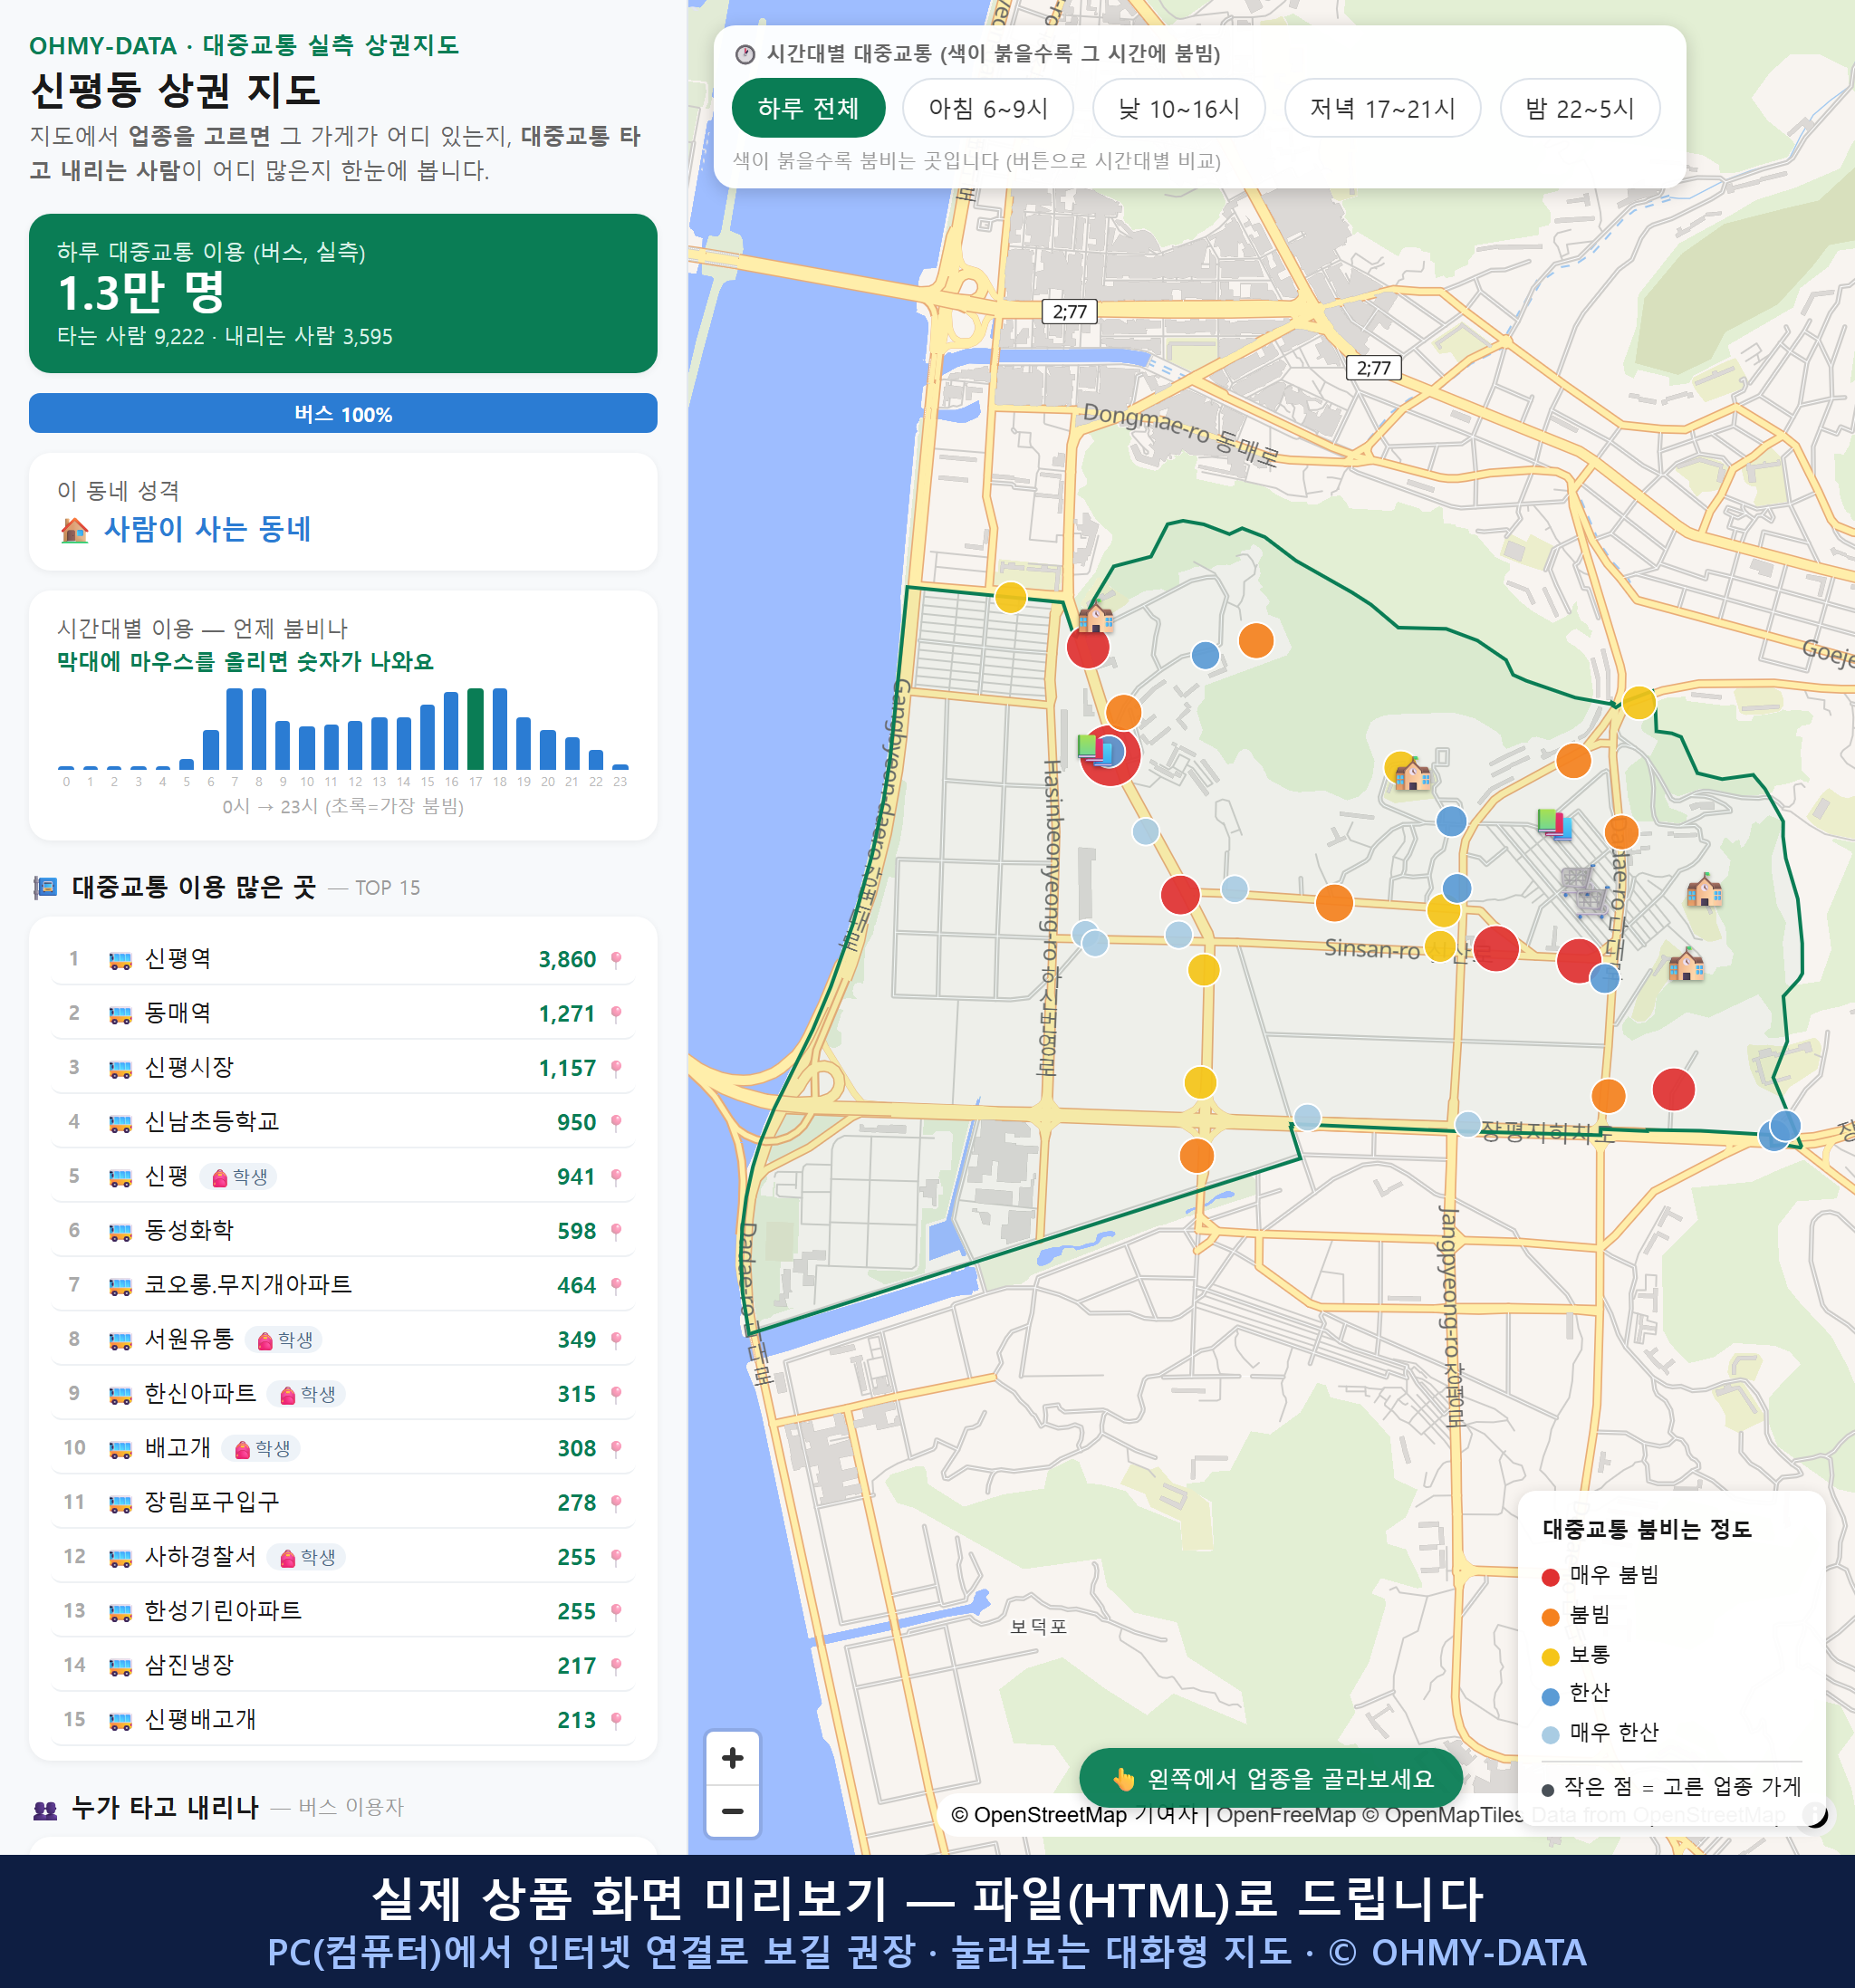Click bus icon beside 한성기린아파트
Screen dimensions: 1855x1988
point(120,1612)
